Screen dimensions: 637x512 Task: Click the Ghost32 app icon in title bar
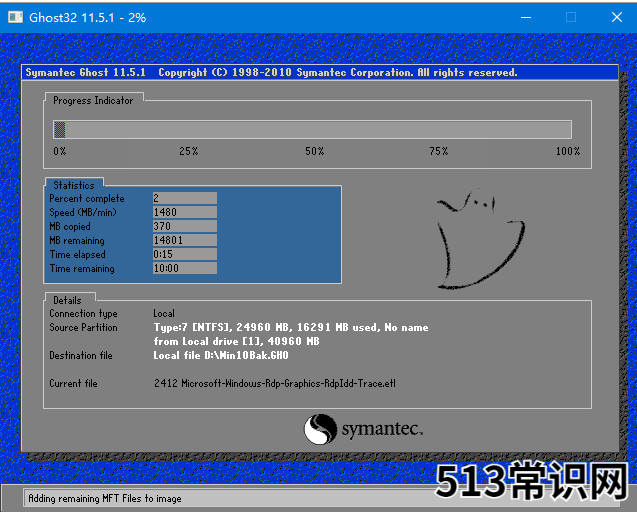(15, 17)
